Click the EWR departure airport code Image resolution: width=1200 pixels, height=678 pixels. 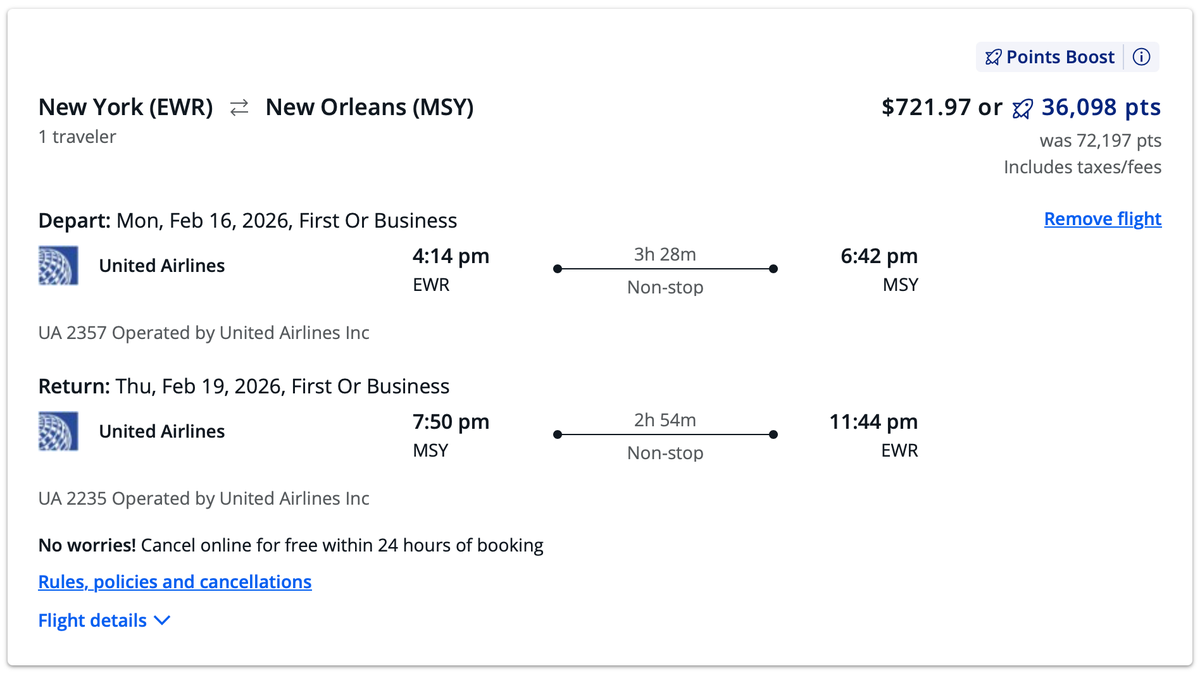tap(430, 284)
